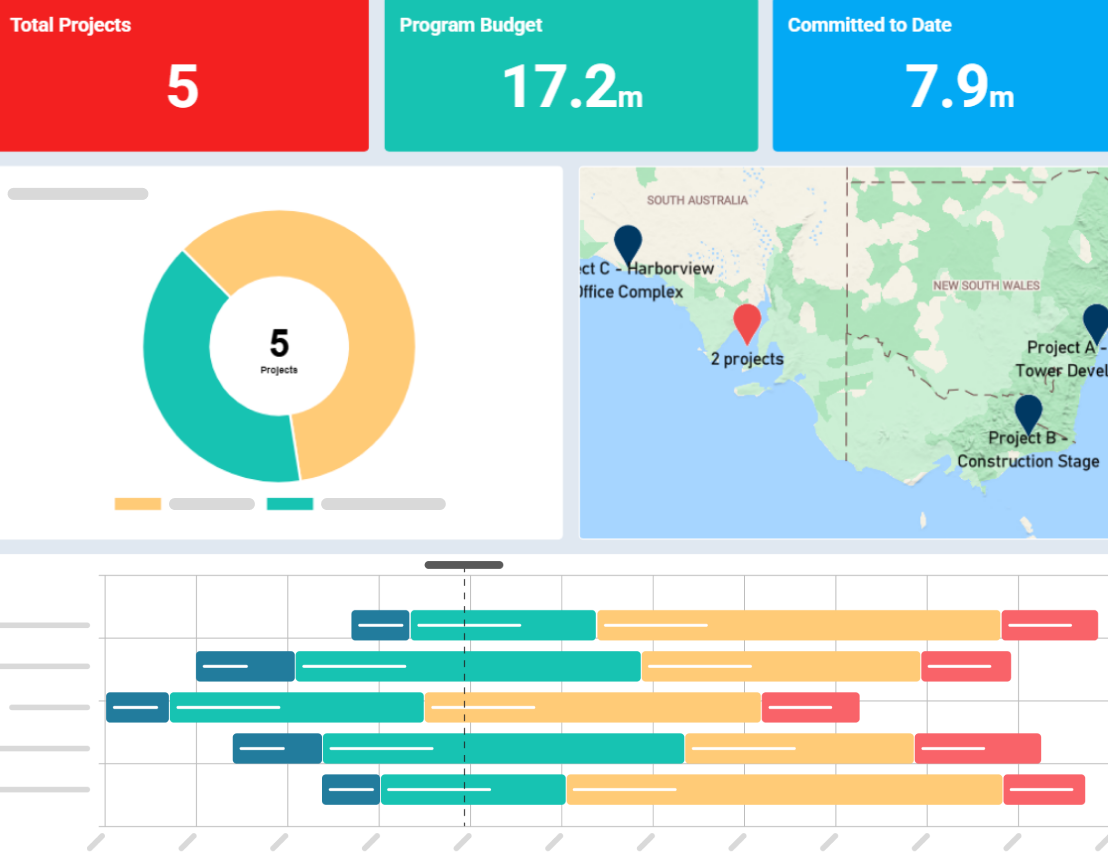Screen dimensions: 1108x856
Task: Select the blue bar on the top Gantt row
Action: (379, 624)
